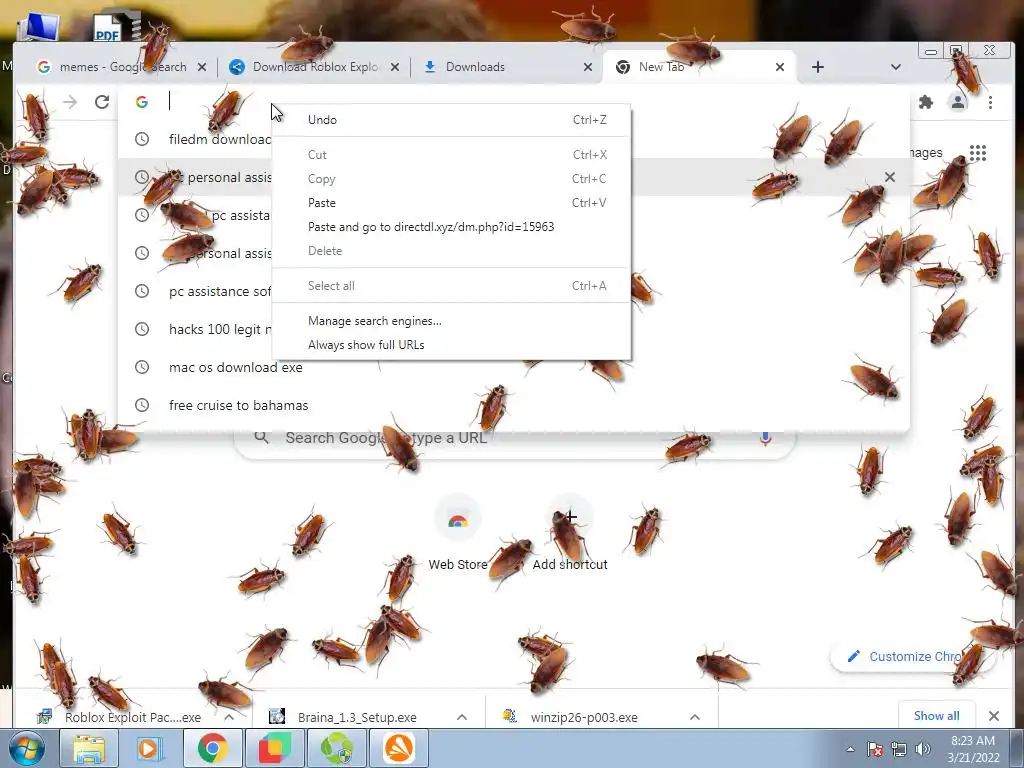Reload the page with the refresh icon
This screenshot has height=768, width=1024.
point(102,102)
